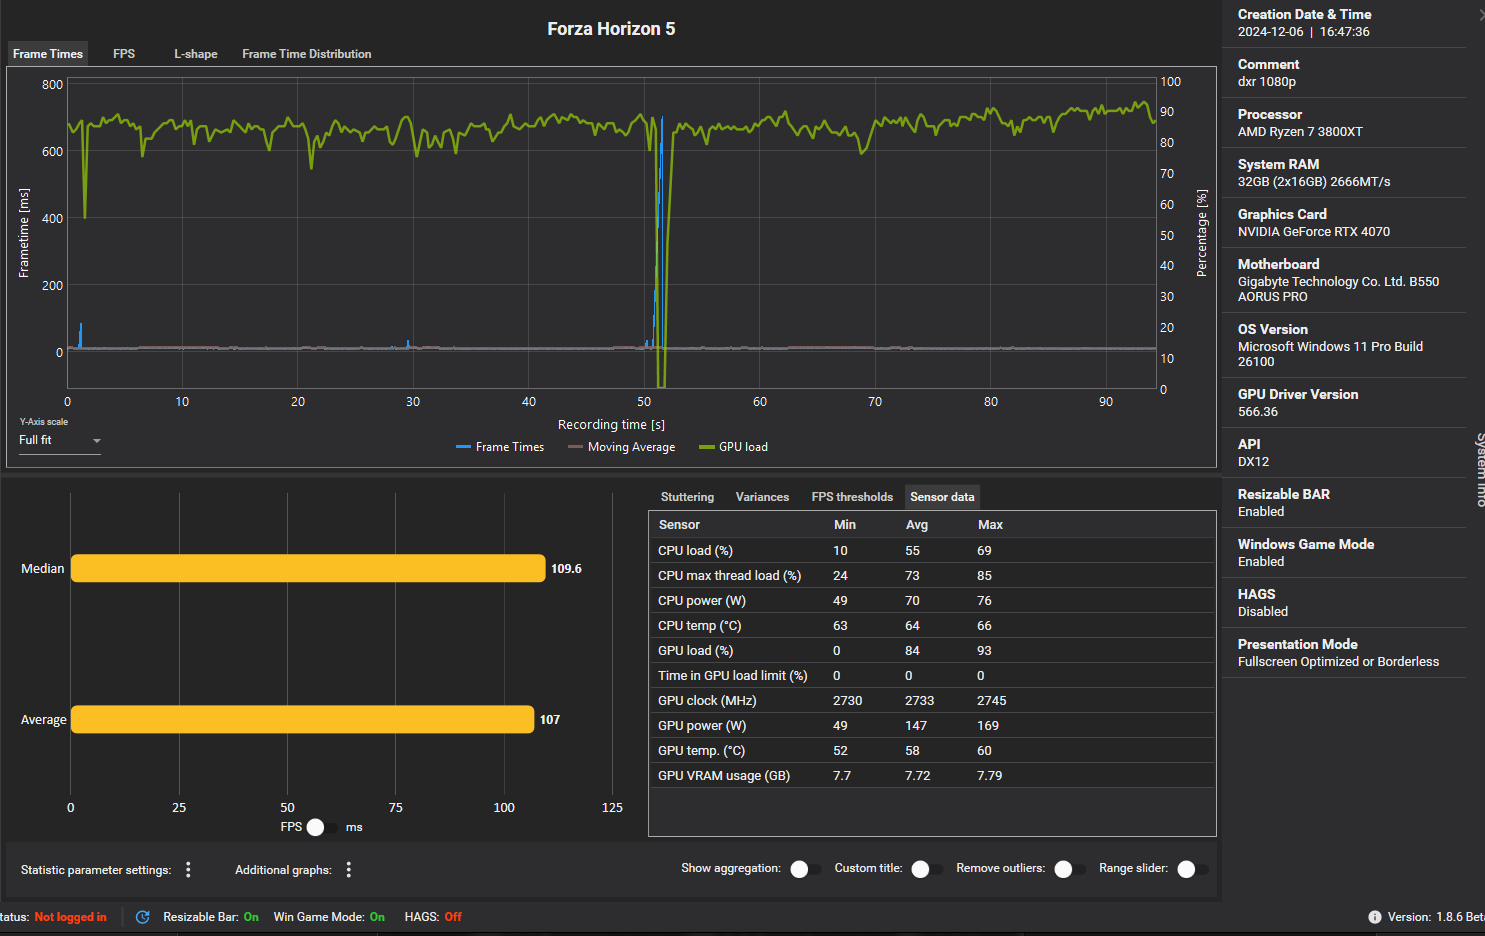Select the 'GPU temp. (°C)' row
This screenshot has width=1485, height=936.
coord(932,751)
